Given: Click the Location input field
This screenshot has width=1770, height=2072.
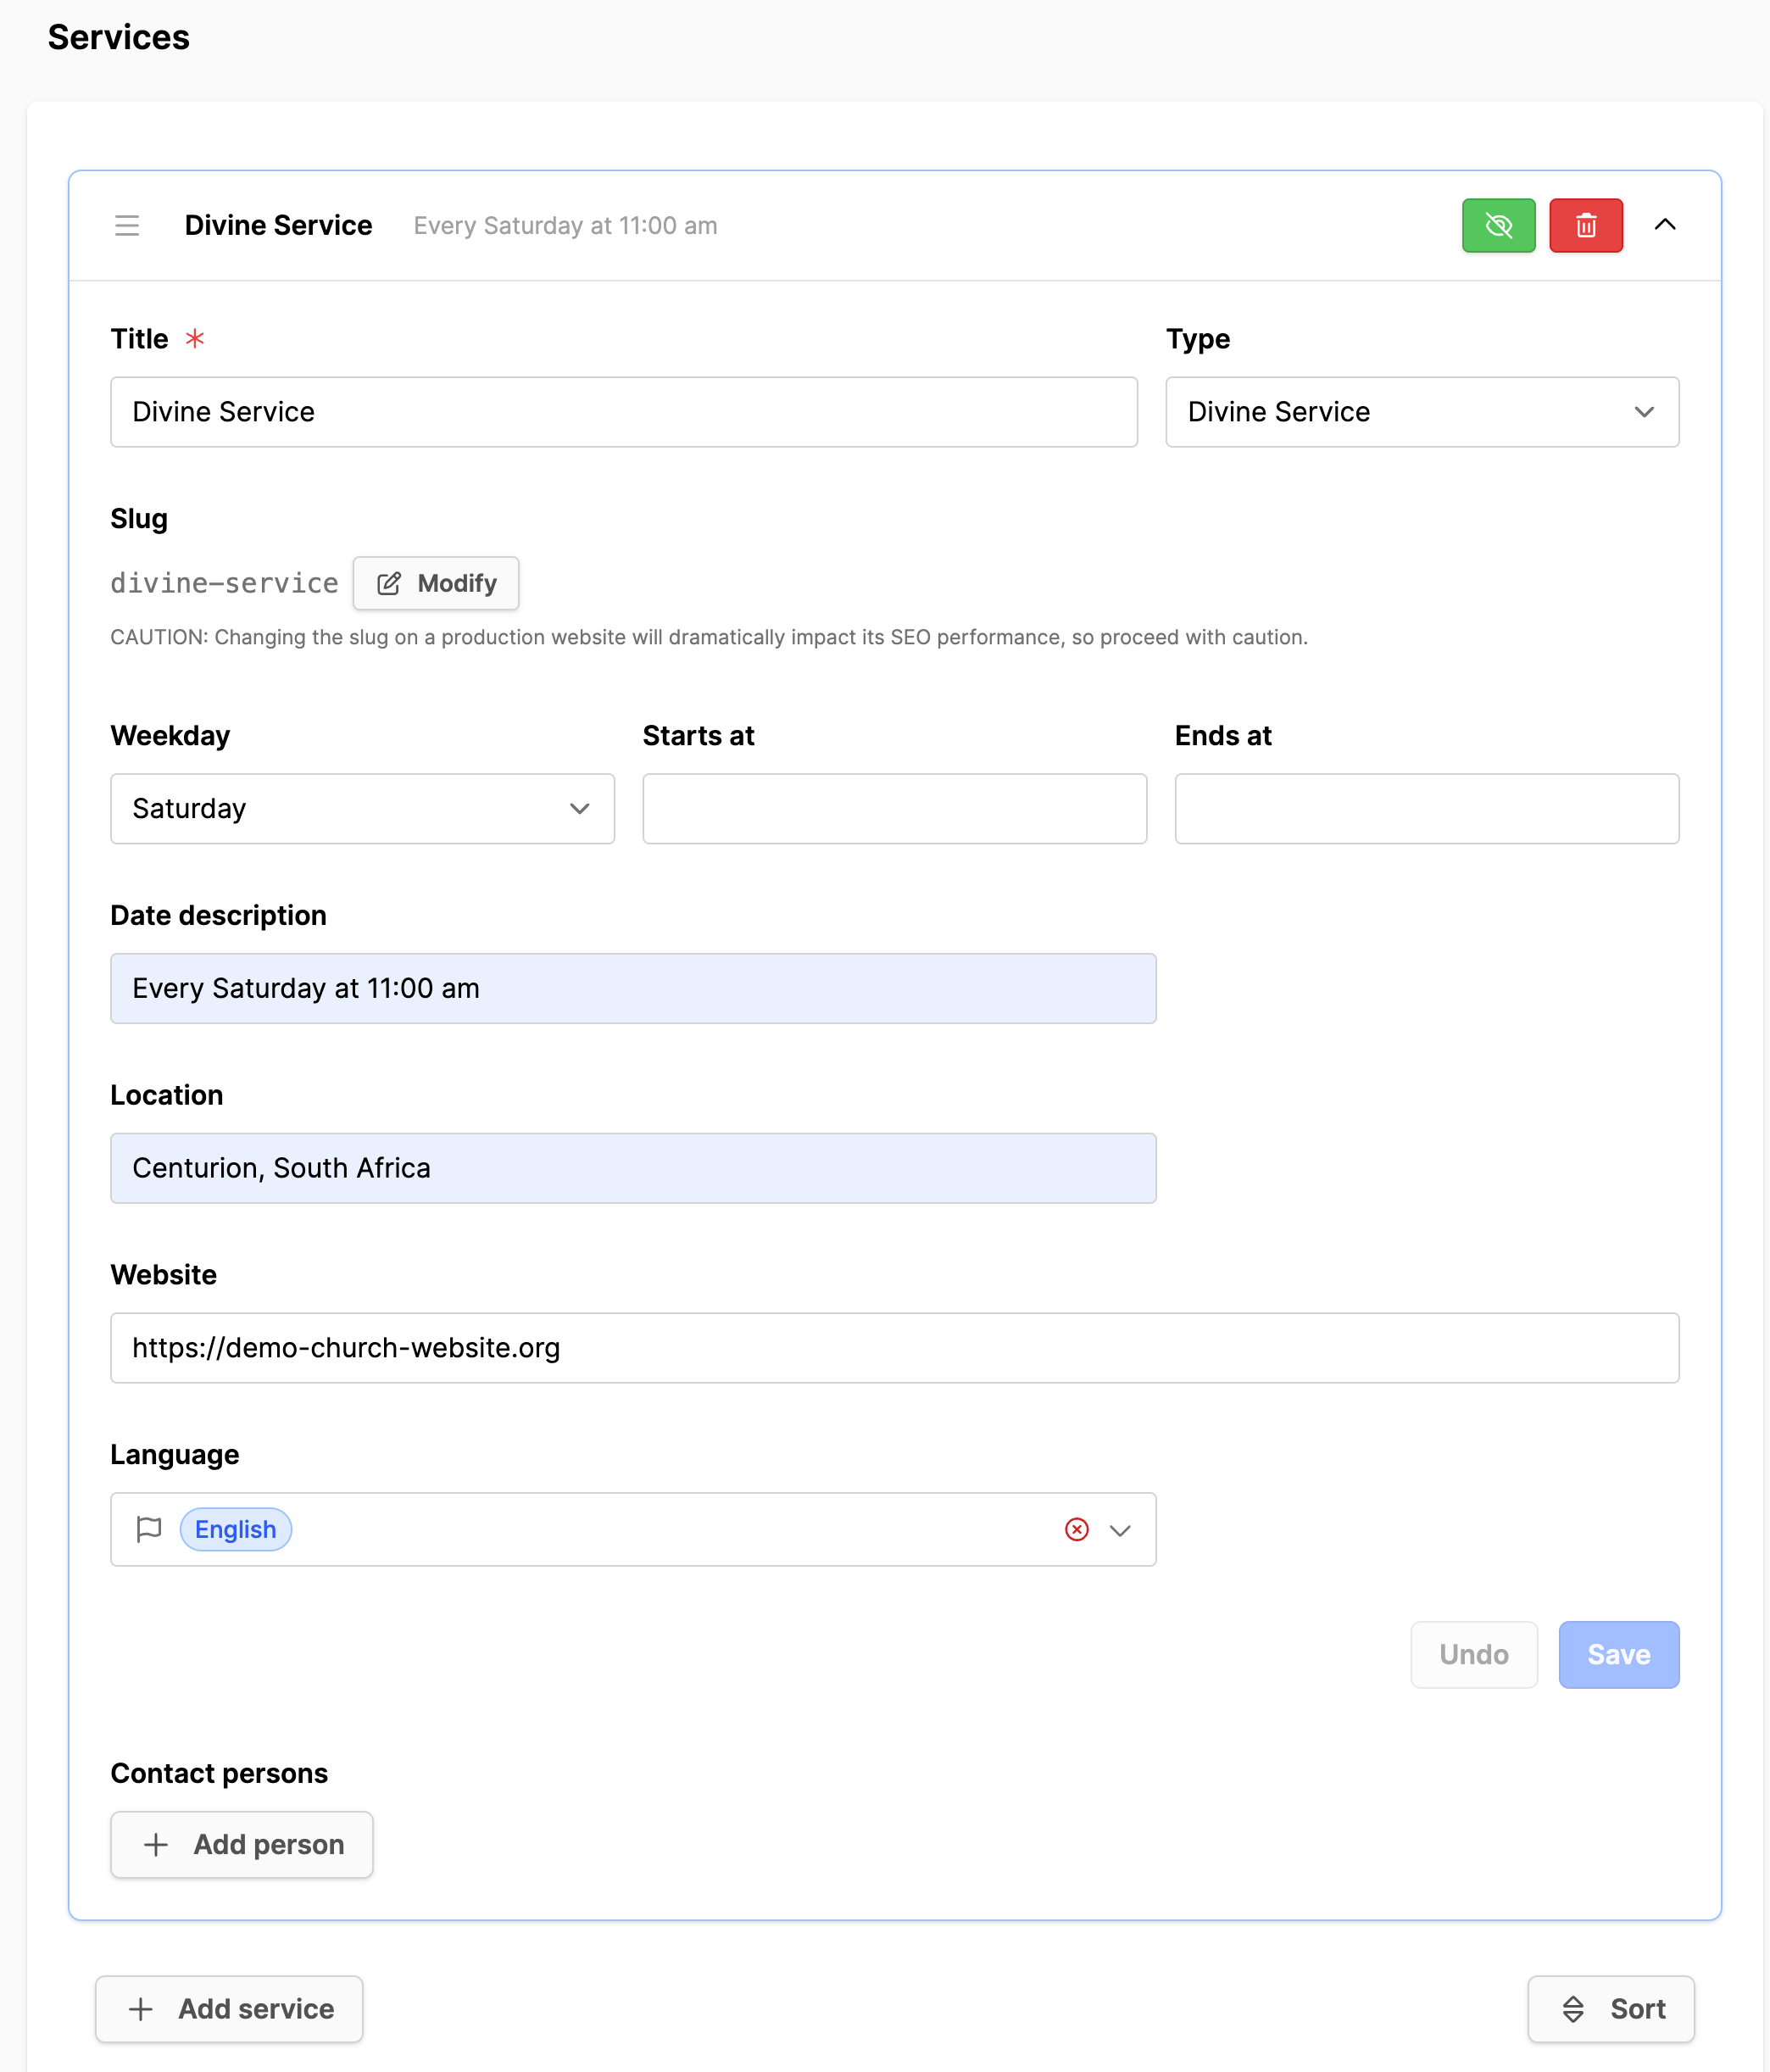Looking at the screenshot, I should 633,1168.
